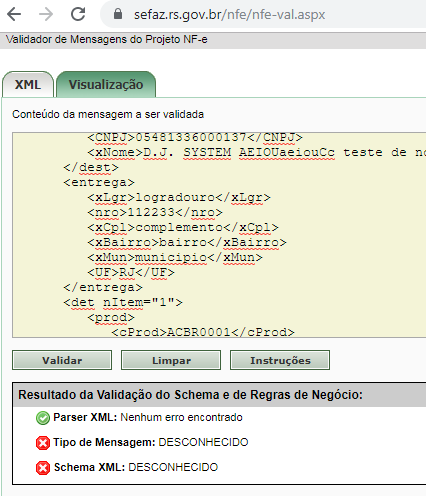This screenshot has width=426, height=496.
Task: Click the padlock site security icon
Action: [118, 14]
